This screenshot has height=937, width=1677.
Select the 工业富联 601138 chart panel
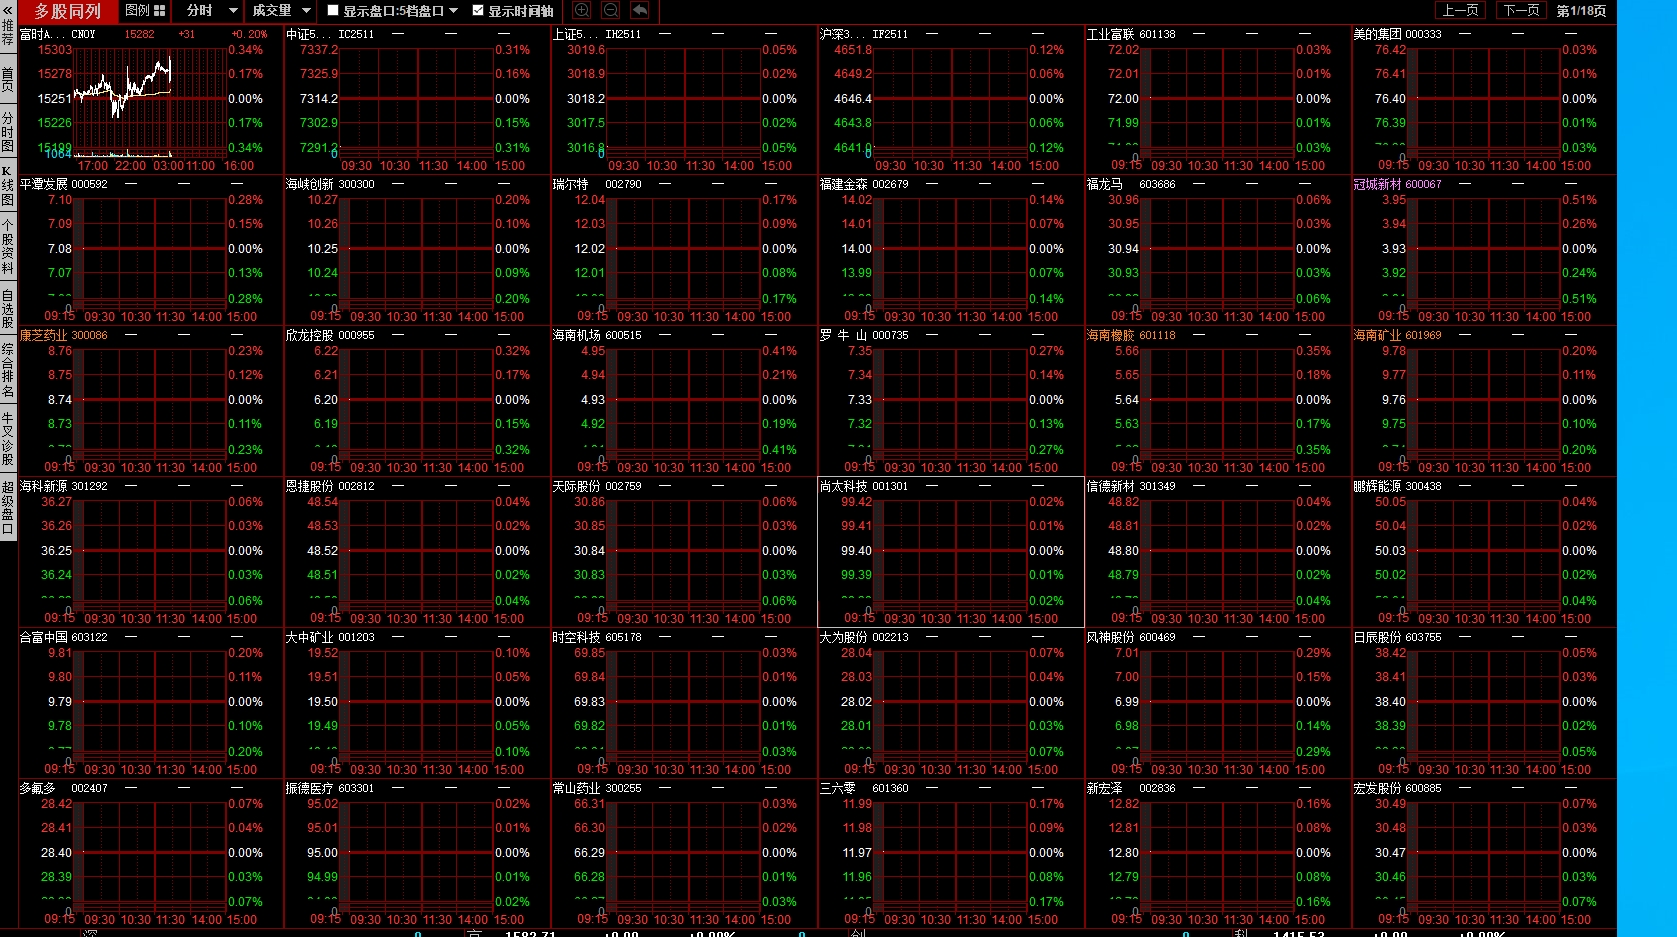tap(1218, 100)
